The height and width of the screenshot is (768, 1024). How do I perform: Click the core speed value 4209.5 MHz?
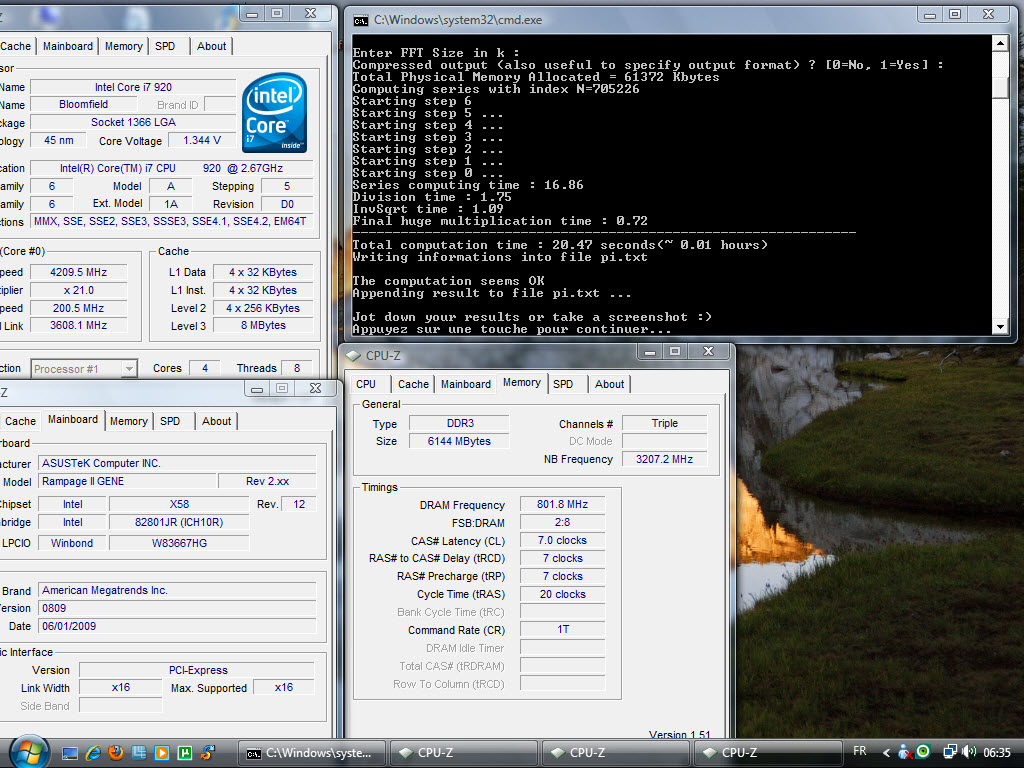(78, 272)
